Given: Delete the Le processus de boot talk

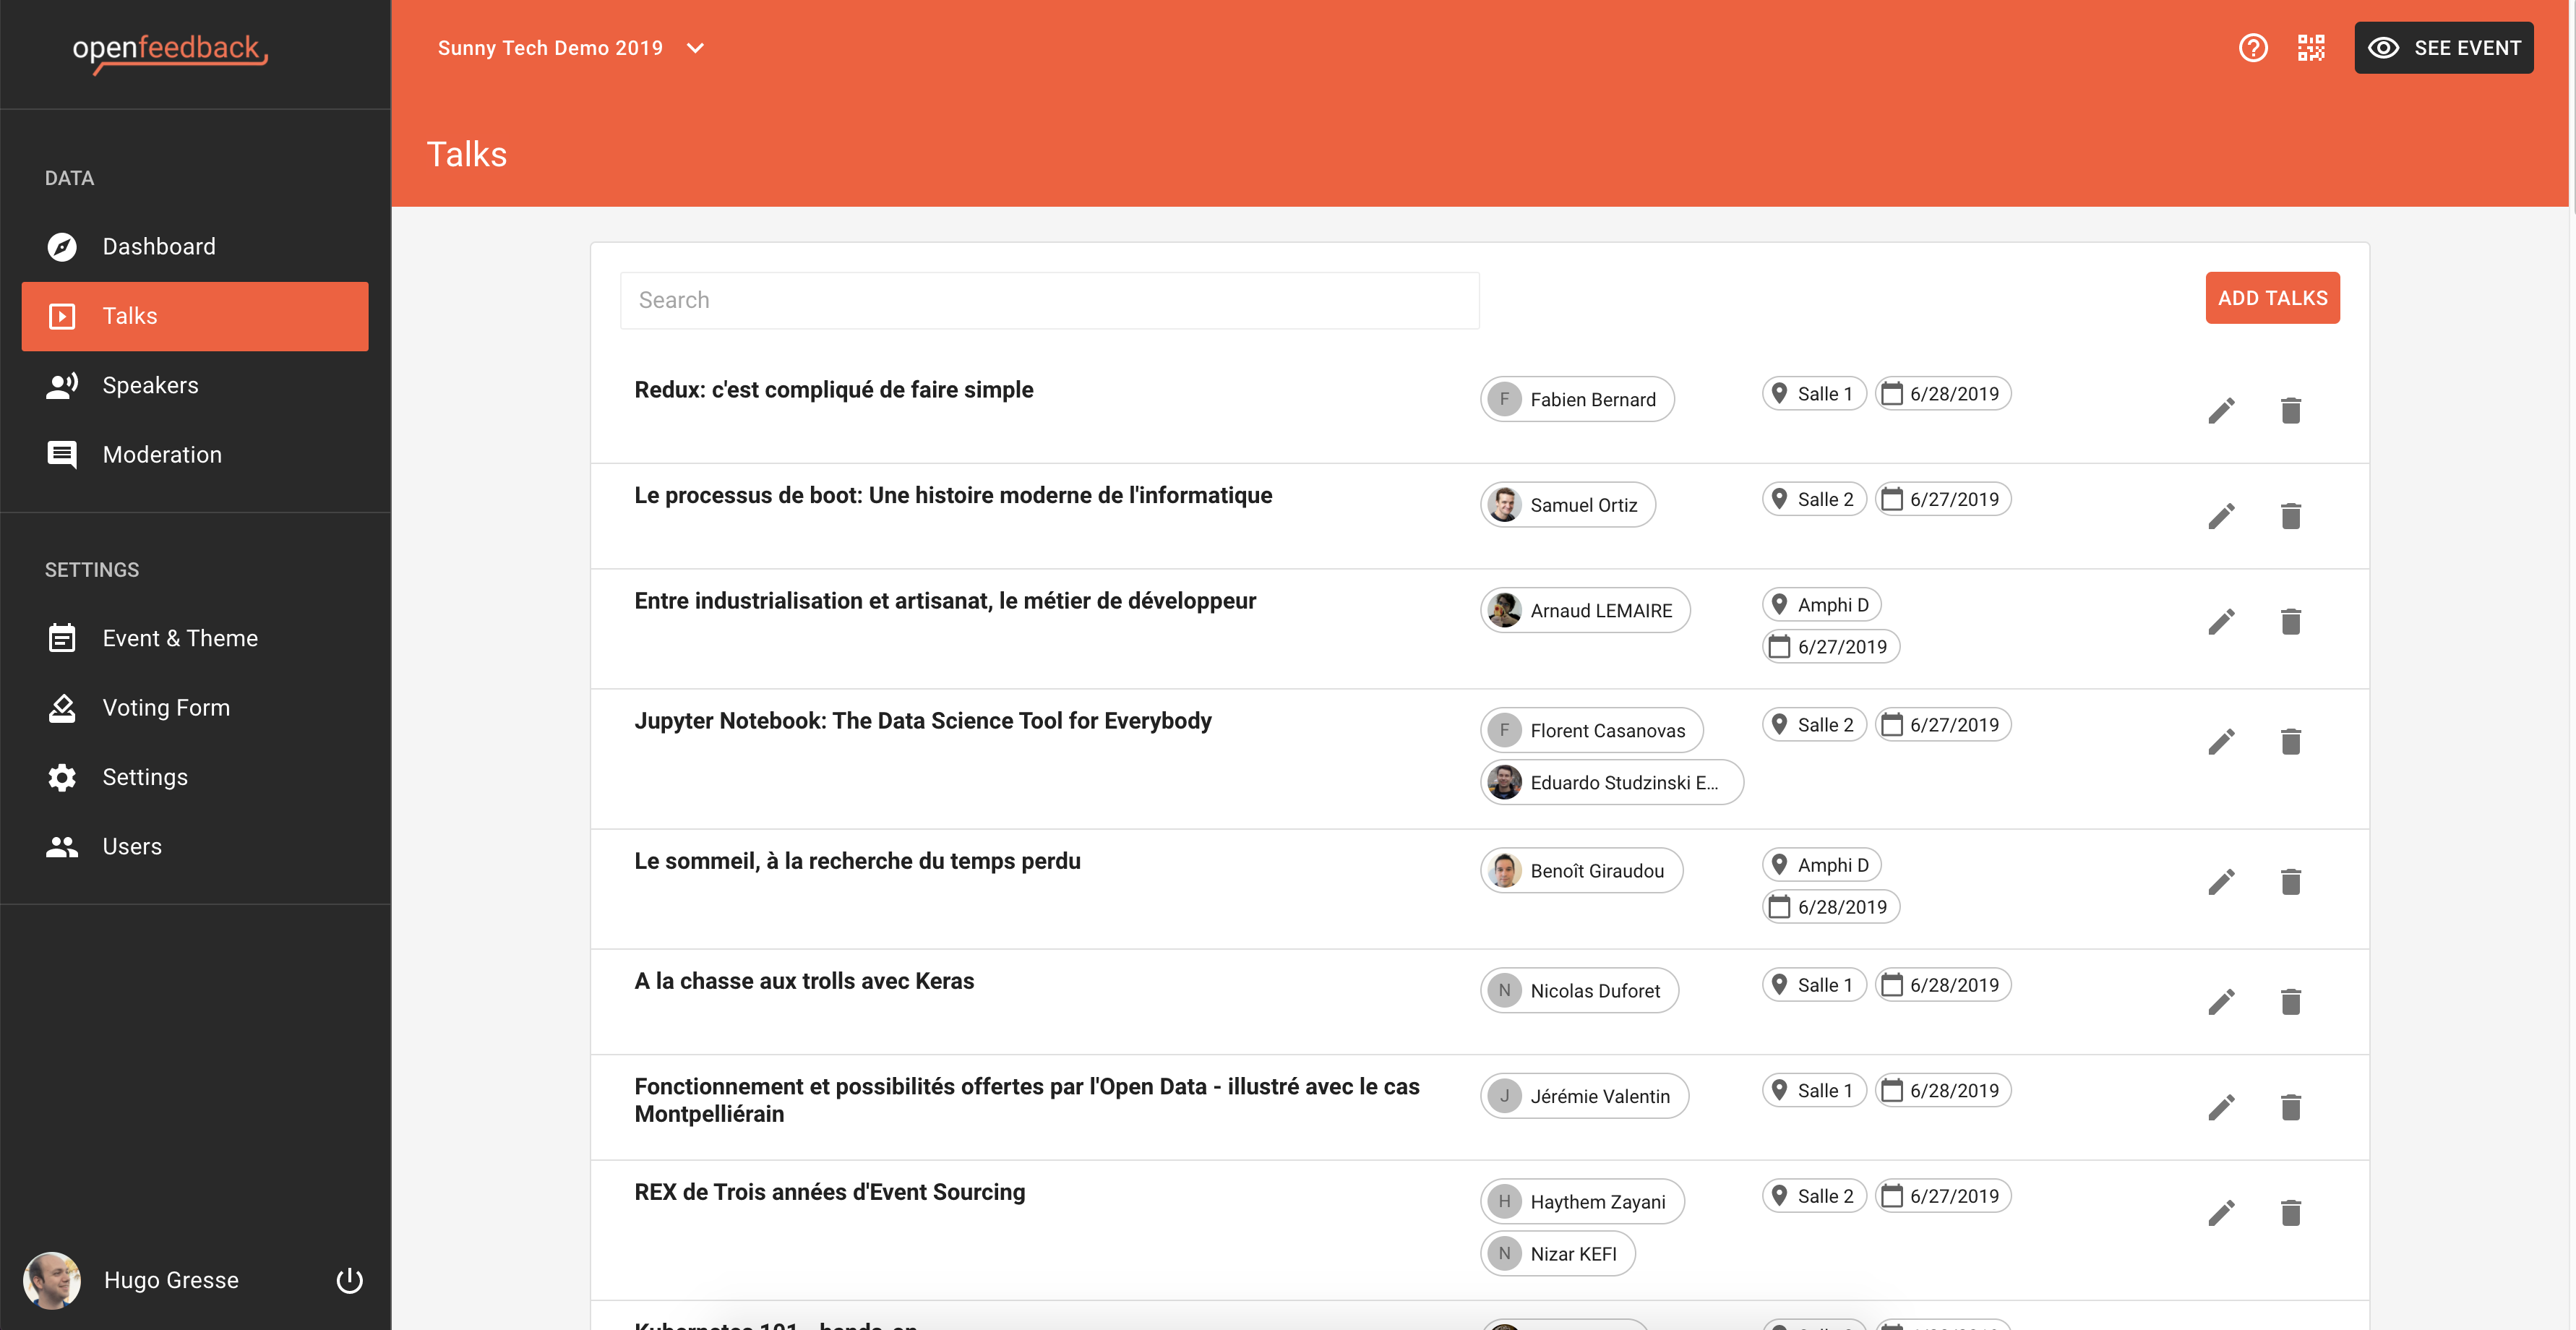Looking at the screenshot, I should pyautogui.click(x=2291, y=517).
